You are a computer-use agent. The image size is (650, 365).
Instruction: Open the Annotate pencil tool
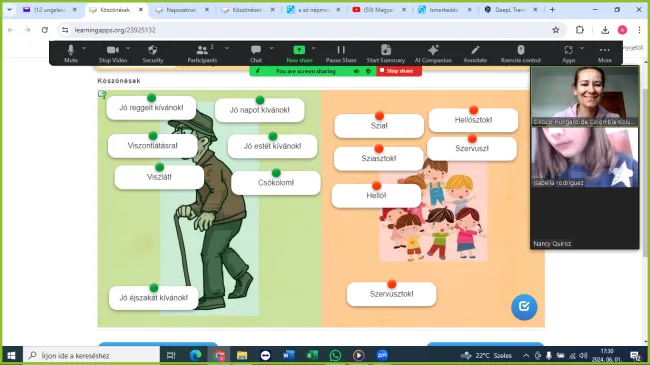(475, 54)
